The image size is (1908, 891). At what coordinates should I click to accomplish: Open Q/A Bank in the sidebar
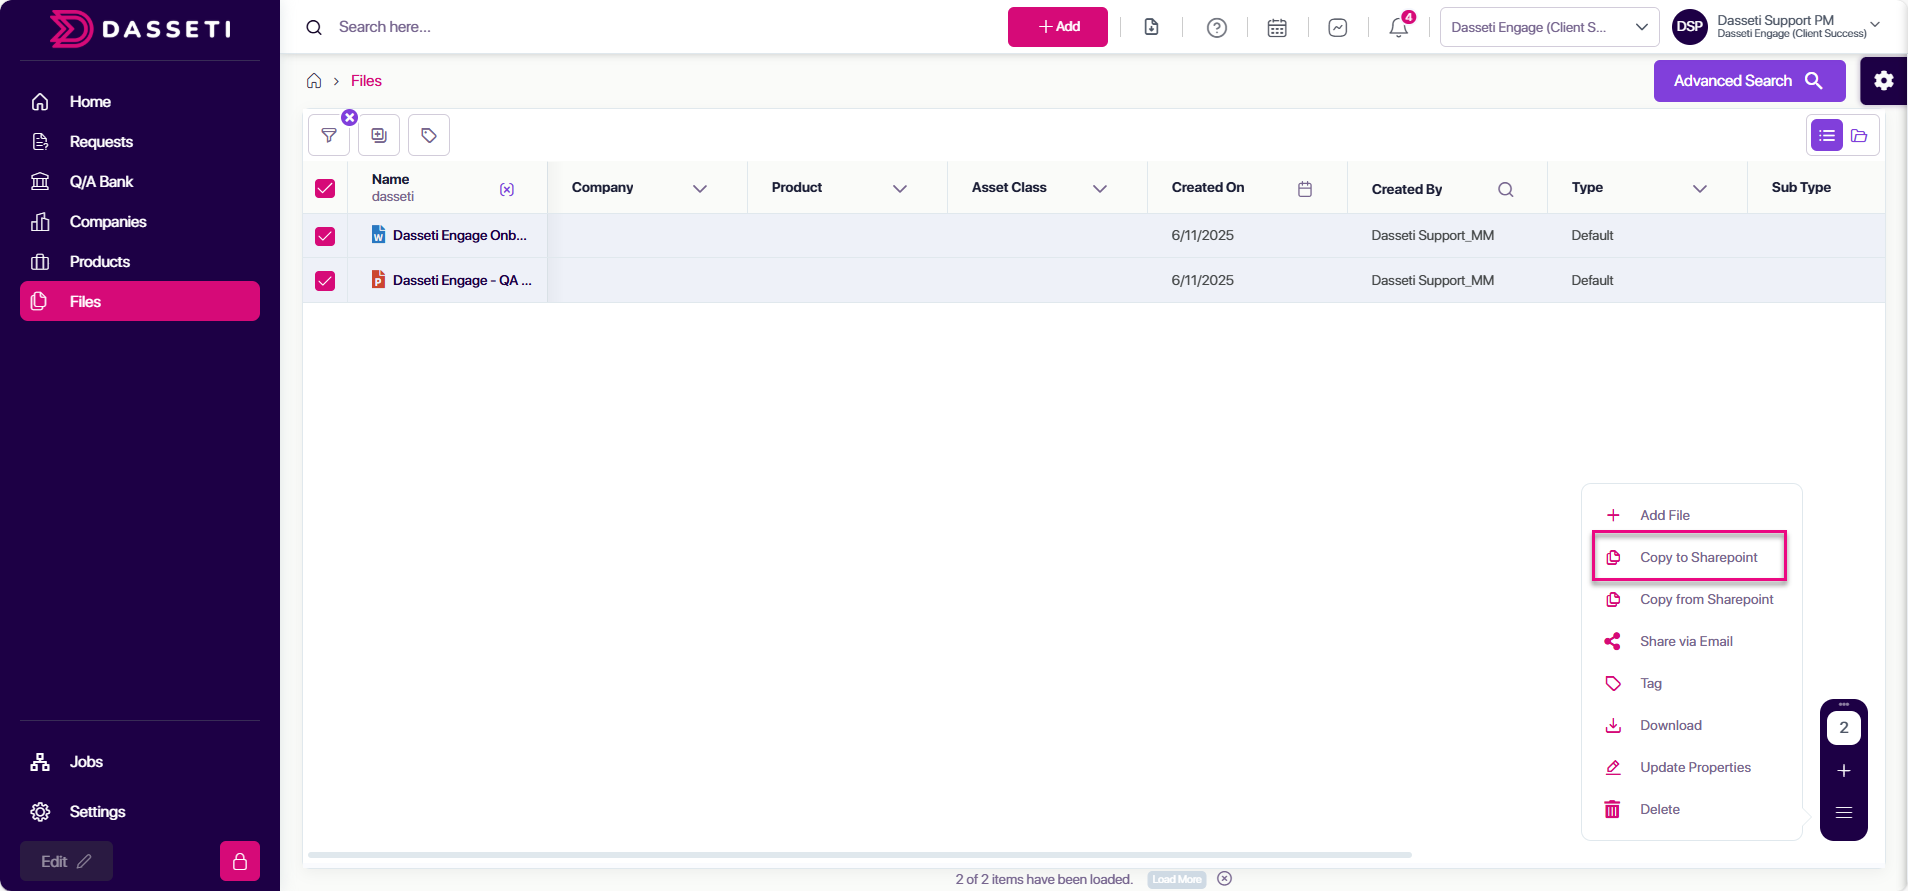140,181
